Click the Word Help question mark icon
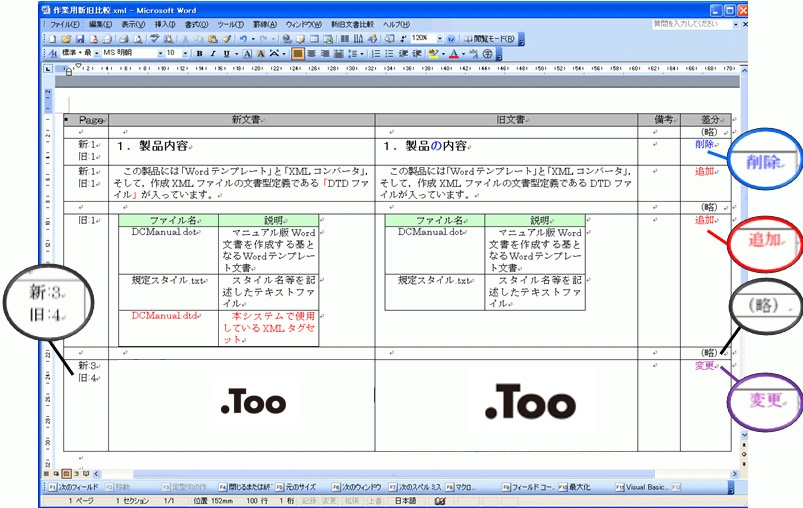Viewport: 803px width, 508px height. (x=451, y=39)
